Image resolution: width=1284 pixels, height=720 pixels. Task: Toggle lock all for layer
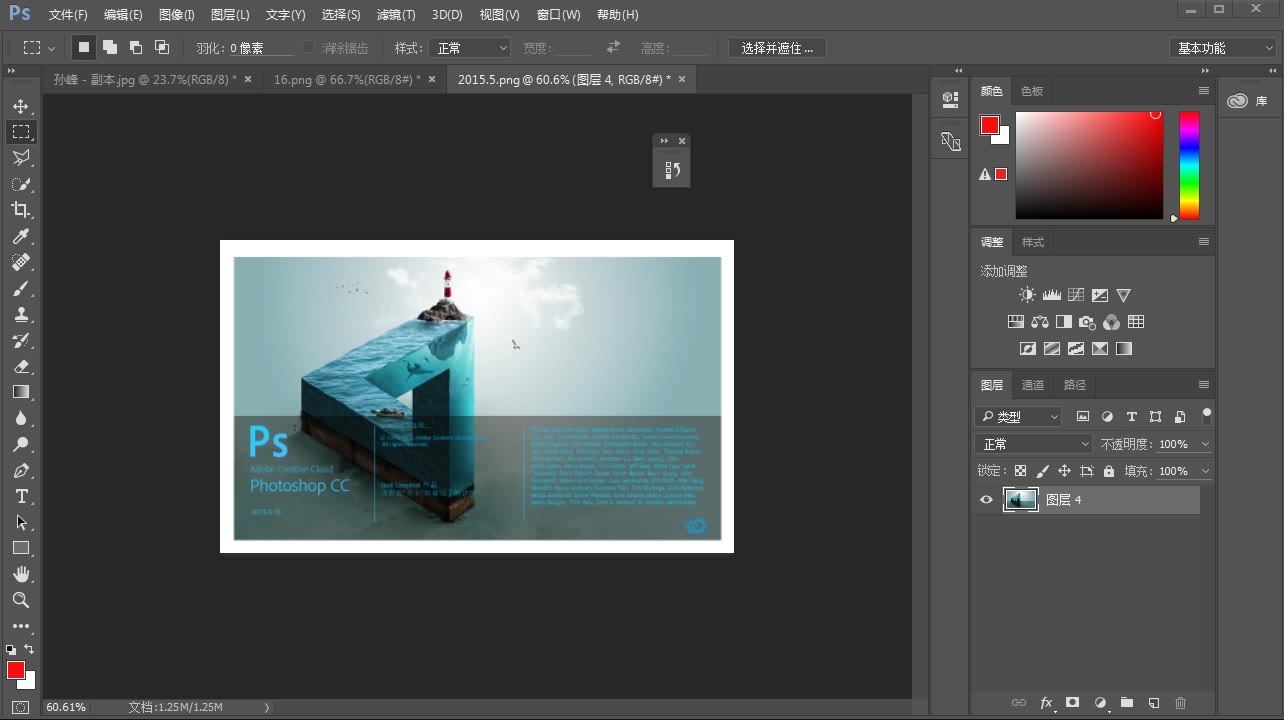click(1108, 471)
